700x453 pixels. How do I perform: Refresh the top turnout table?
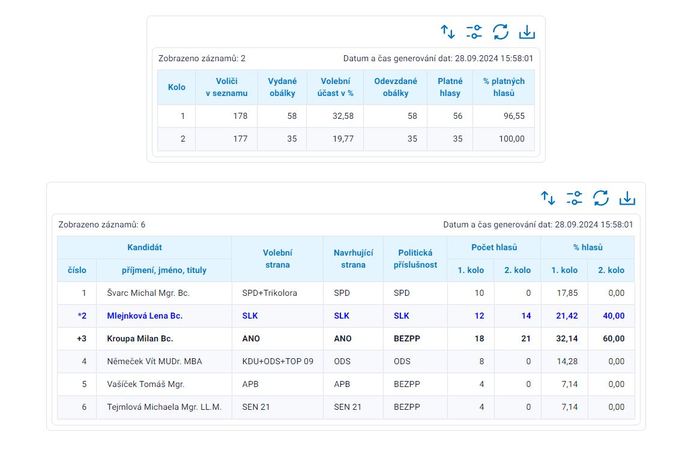click(501, 32)
